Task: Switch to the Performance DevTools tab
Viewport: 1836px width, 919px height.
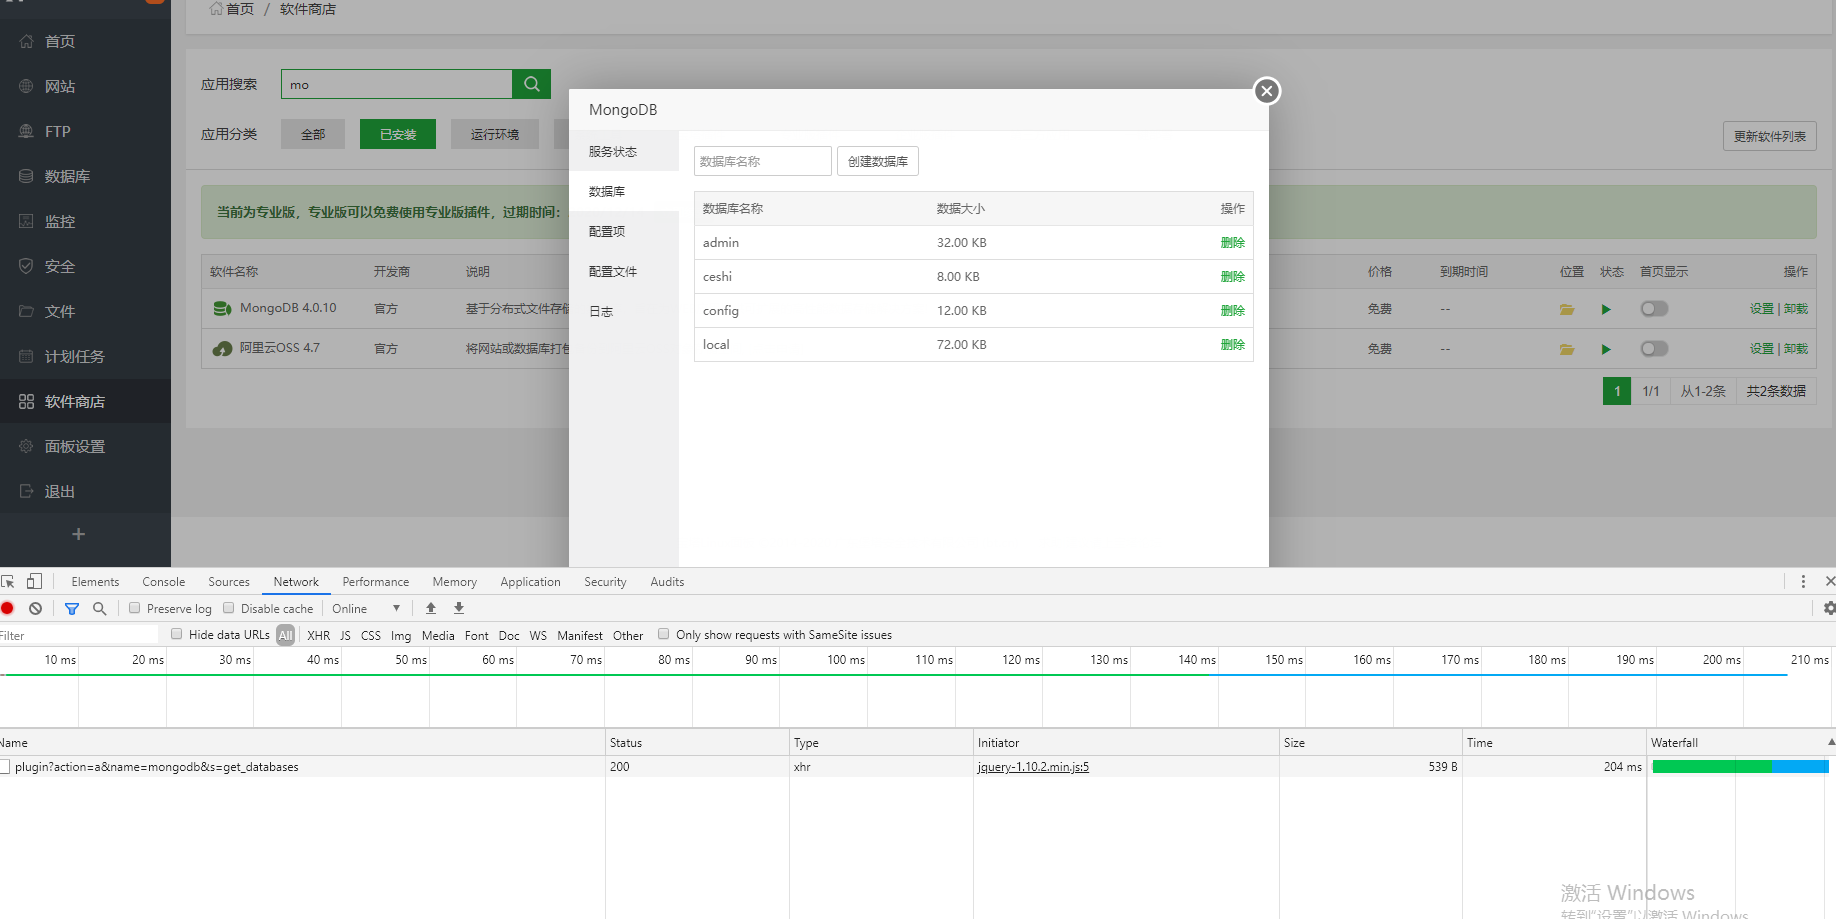Action: [x=376, y=582]
